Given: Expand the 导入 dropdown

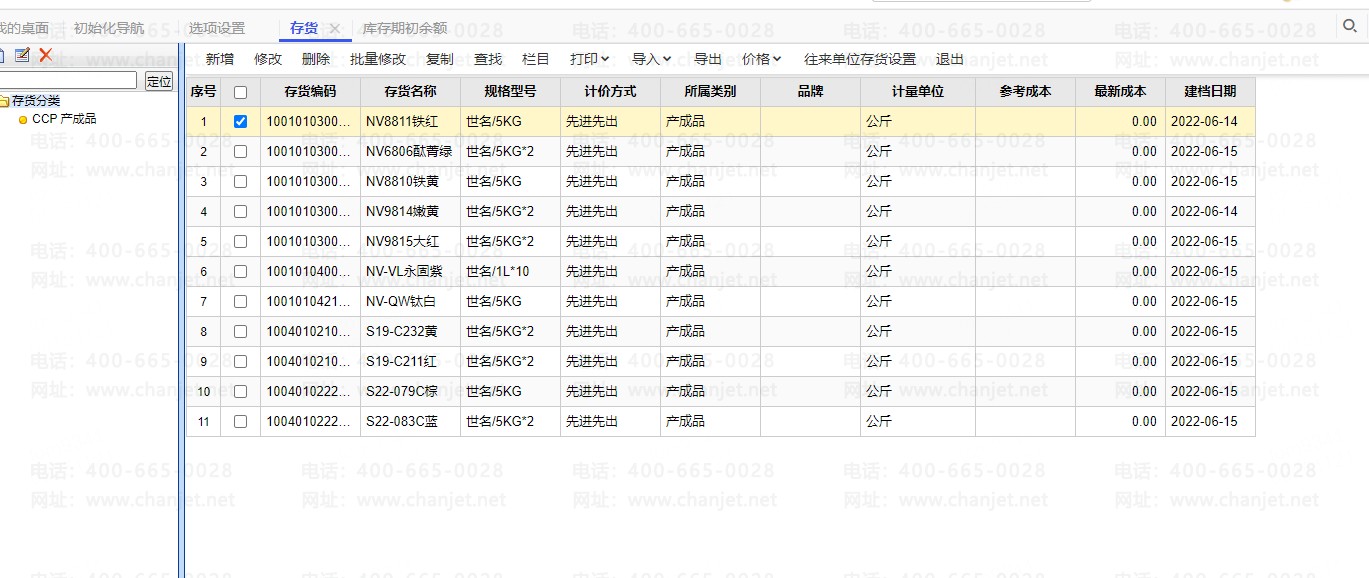Looking at the screenshot, I should (x=651, y=60).
